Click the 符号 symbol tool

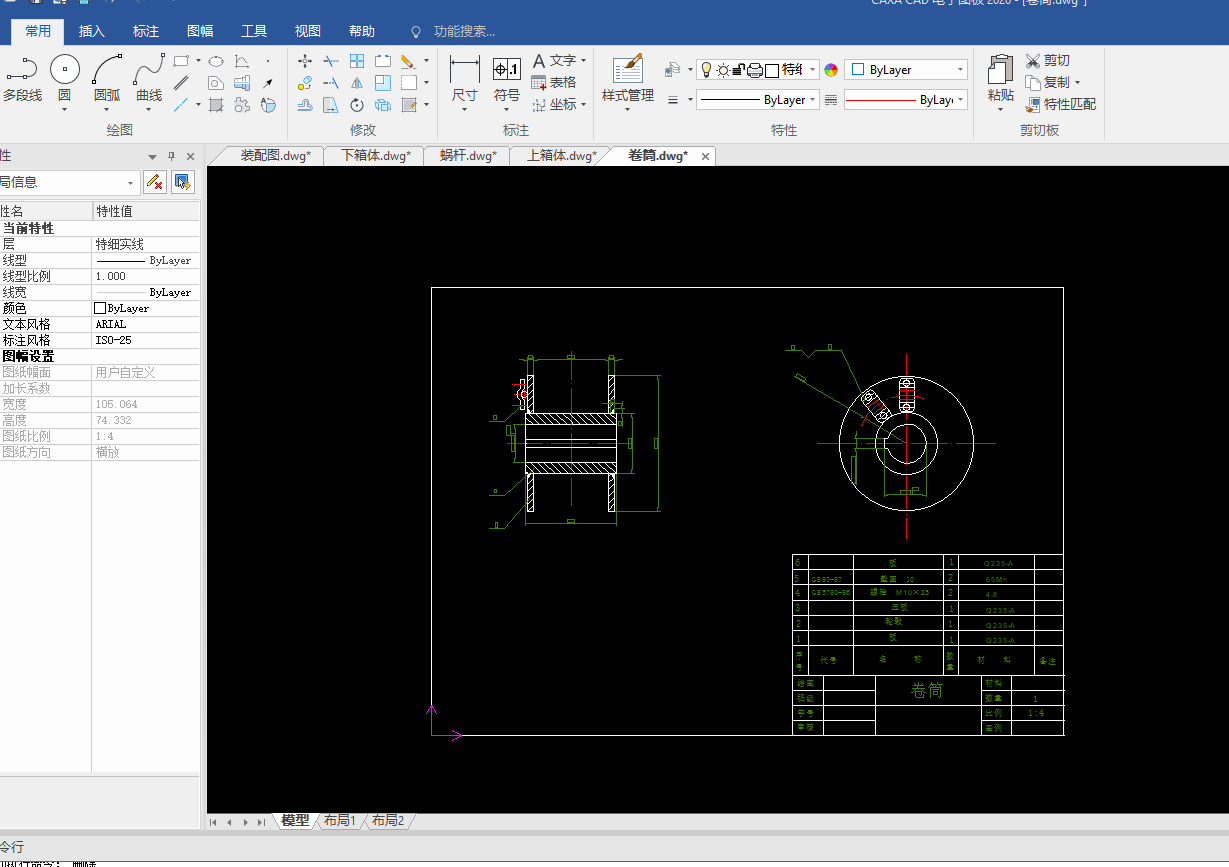pos(507,78)
